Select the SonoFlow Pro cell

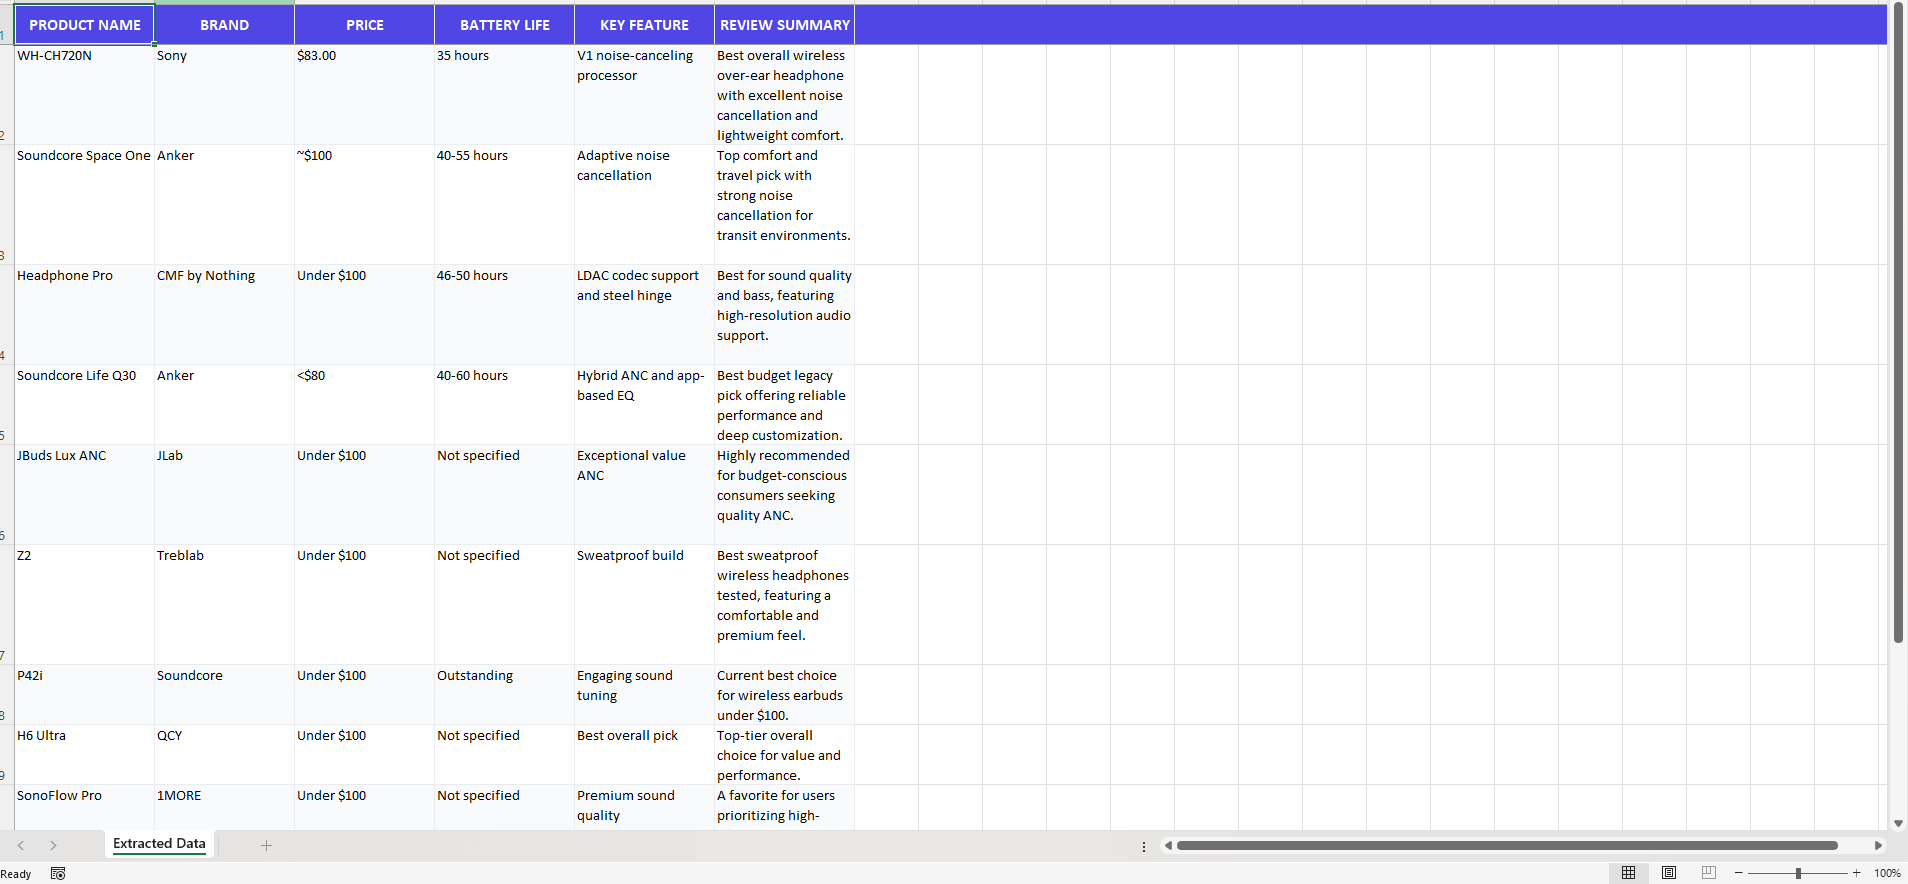[85, 807]
